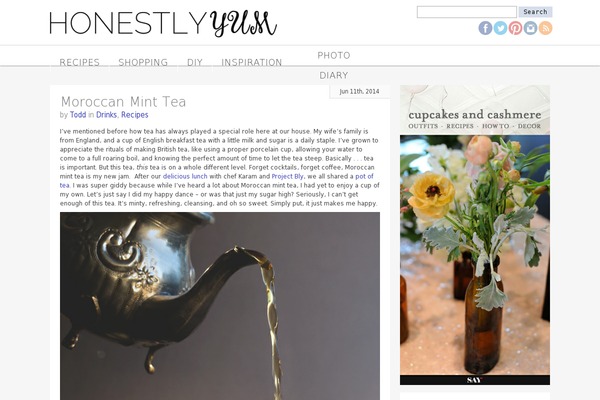The height and width of the screenshot is (400, 600).
Task: Open the Photo Diary menu item
Action: (334, 65)
